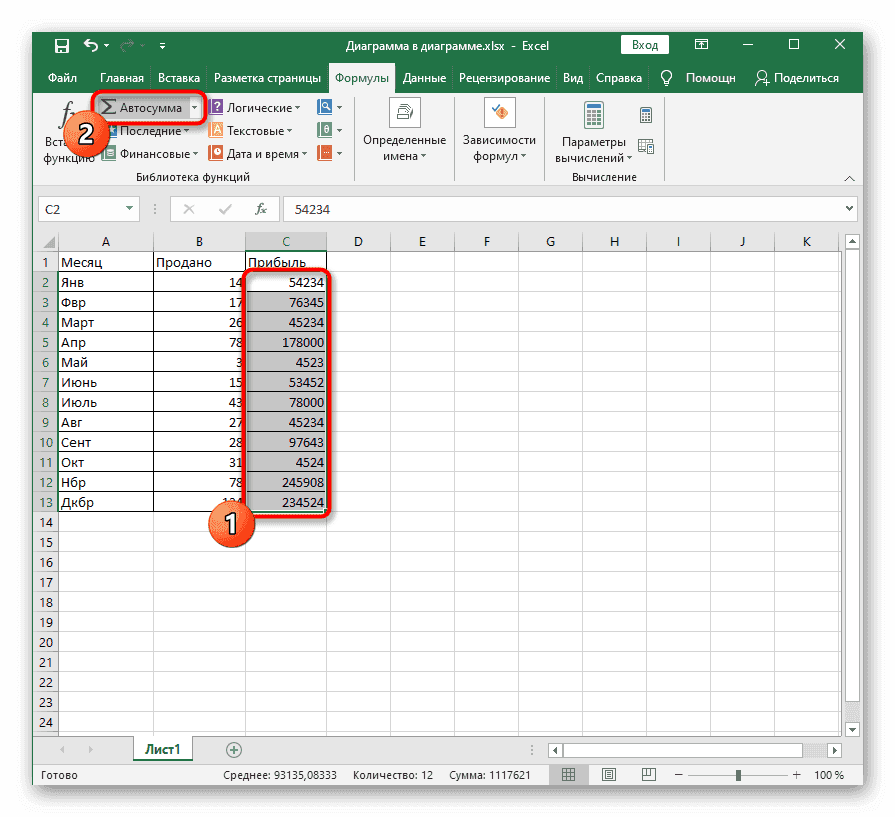Click the Автосумма sigma button

(x=140, y=107)
